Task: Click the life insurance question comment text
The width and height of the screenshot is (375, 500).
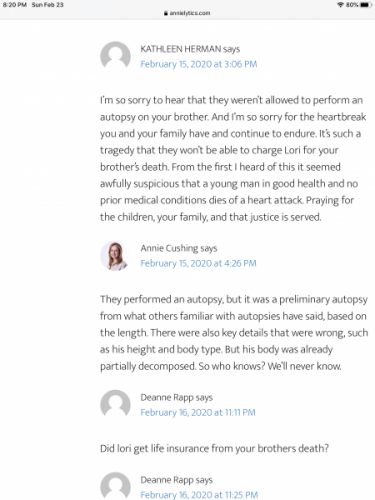Action: (x=214, y=448)
